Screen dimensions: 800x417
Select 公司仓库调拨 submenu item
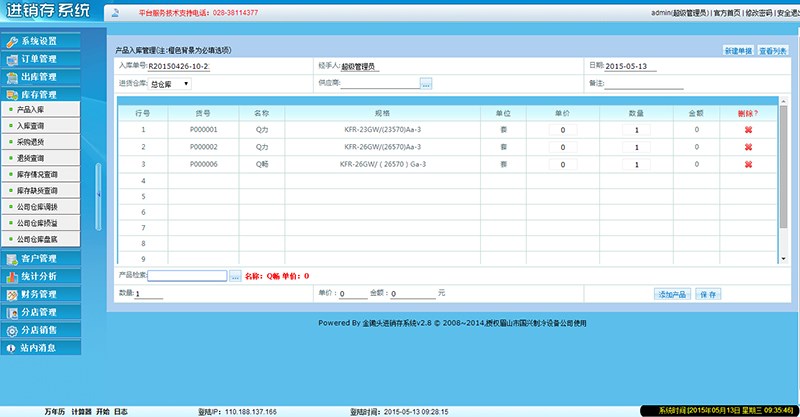40,207
